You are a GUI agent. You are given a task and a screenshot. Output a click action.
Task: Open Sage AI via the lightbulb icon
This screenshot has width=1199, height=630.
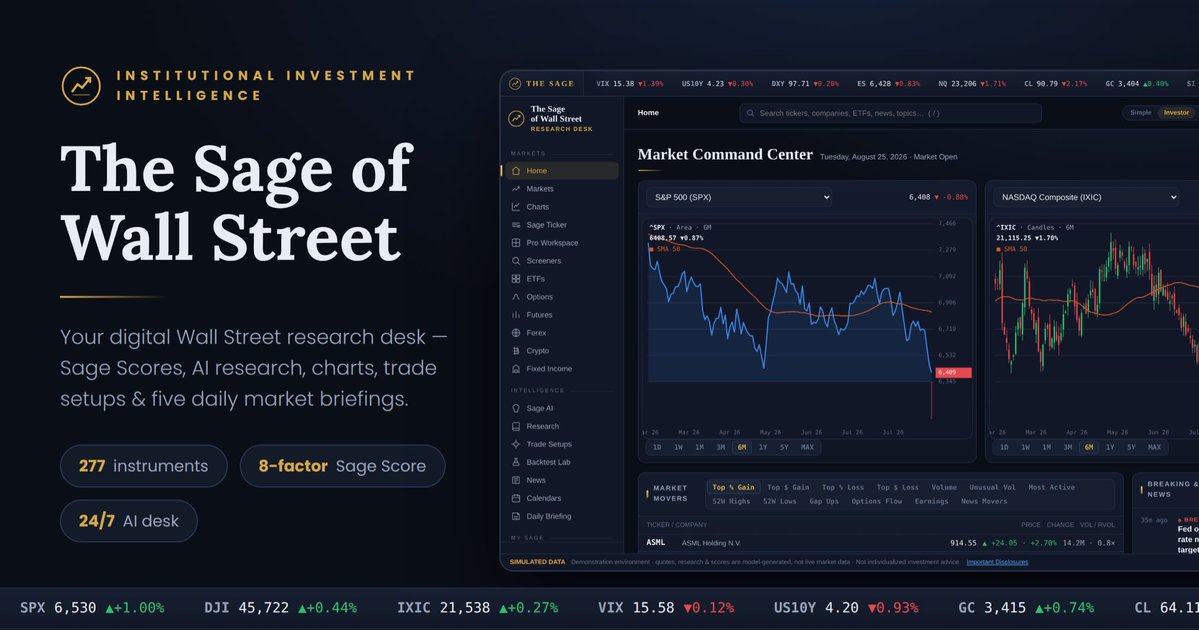coord(516,408)
